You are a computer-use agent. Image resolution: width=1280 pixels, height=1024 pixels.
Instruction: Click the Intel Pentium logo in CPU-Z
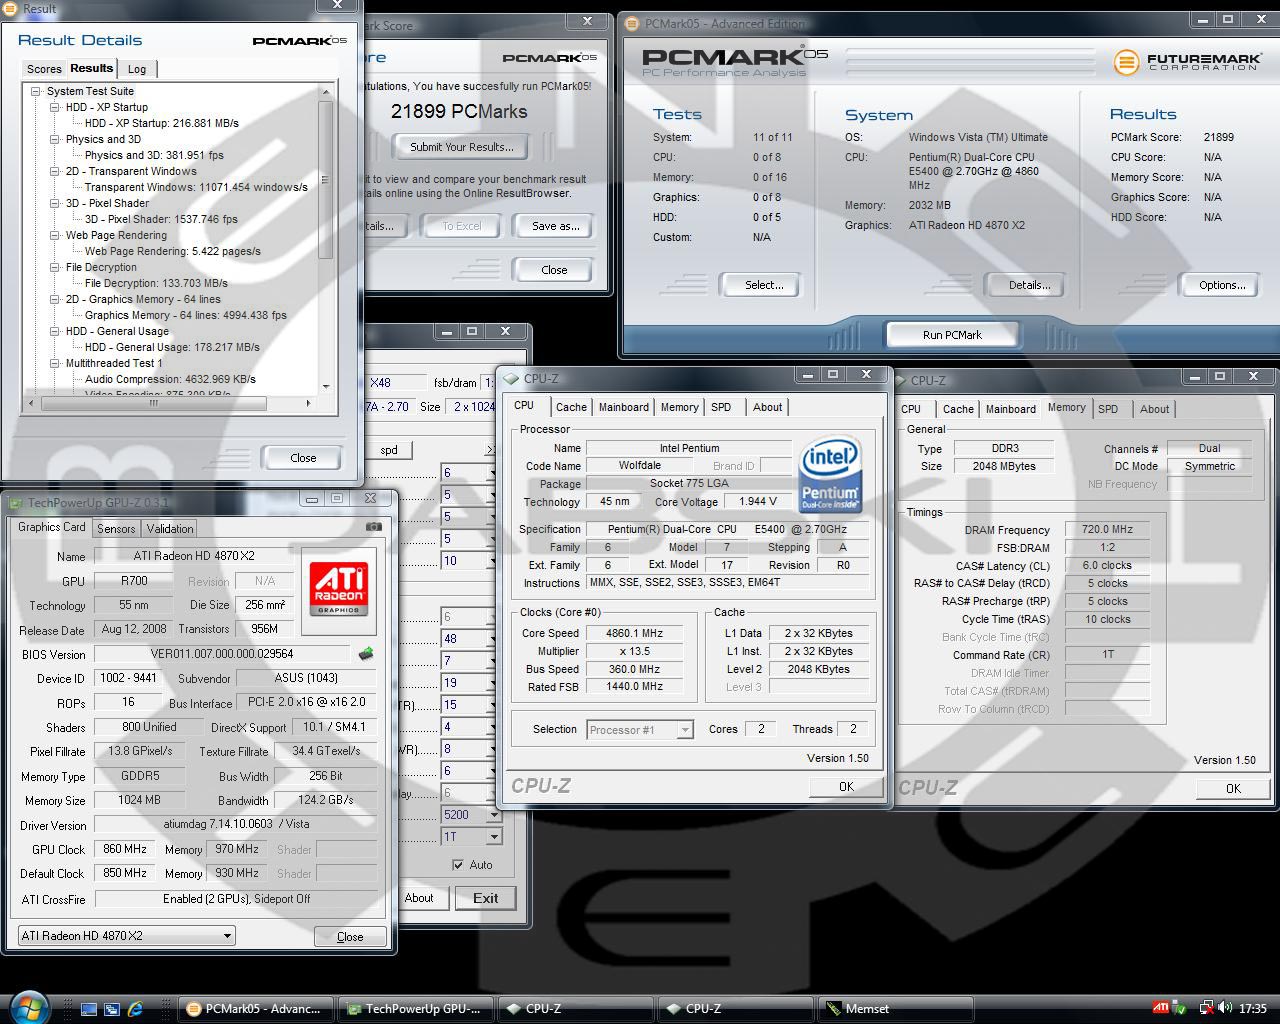(x=830, y=475)
